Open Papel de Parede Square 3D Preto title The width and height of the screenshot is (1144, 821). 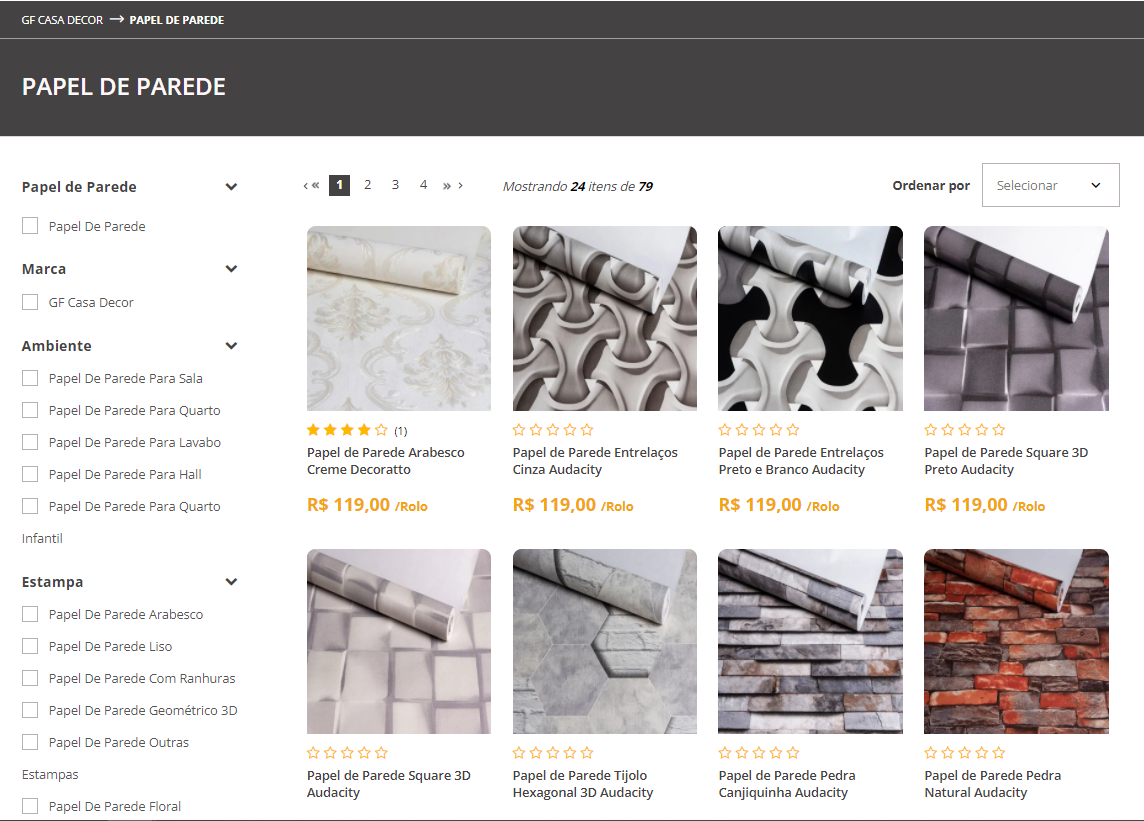point(1006,461)
